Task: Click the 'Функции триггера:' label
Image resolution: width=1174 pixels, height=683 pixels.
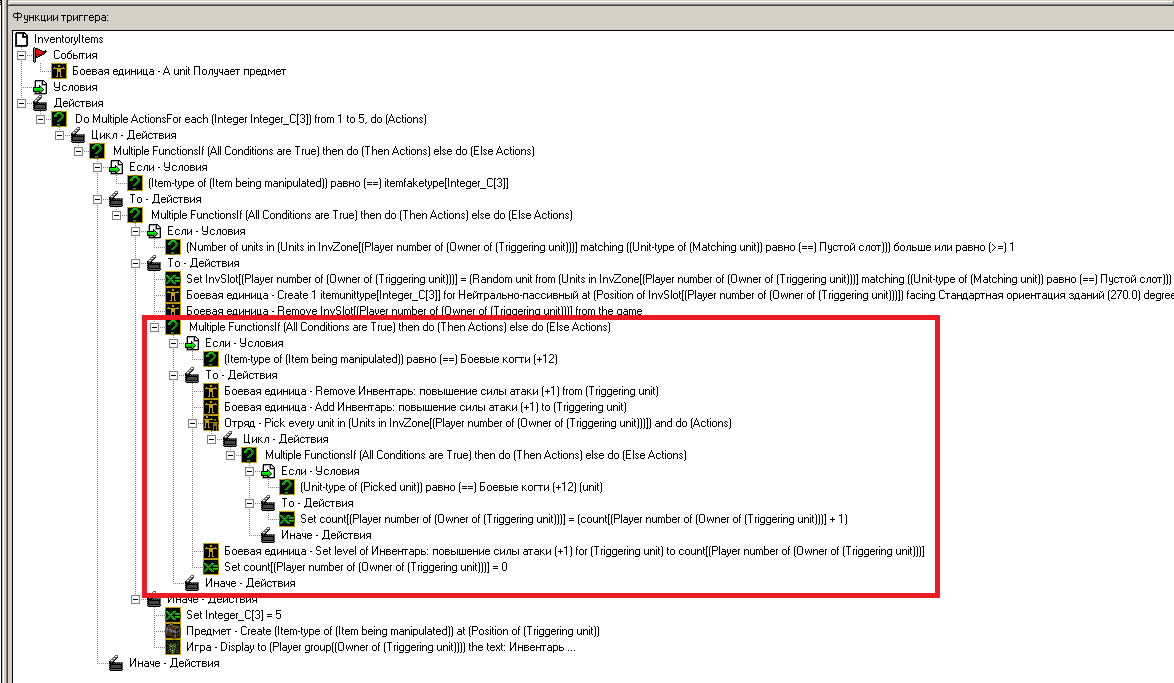Action: (x=61, y=16)
